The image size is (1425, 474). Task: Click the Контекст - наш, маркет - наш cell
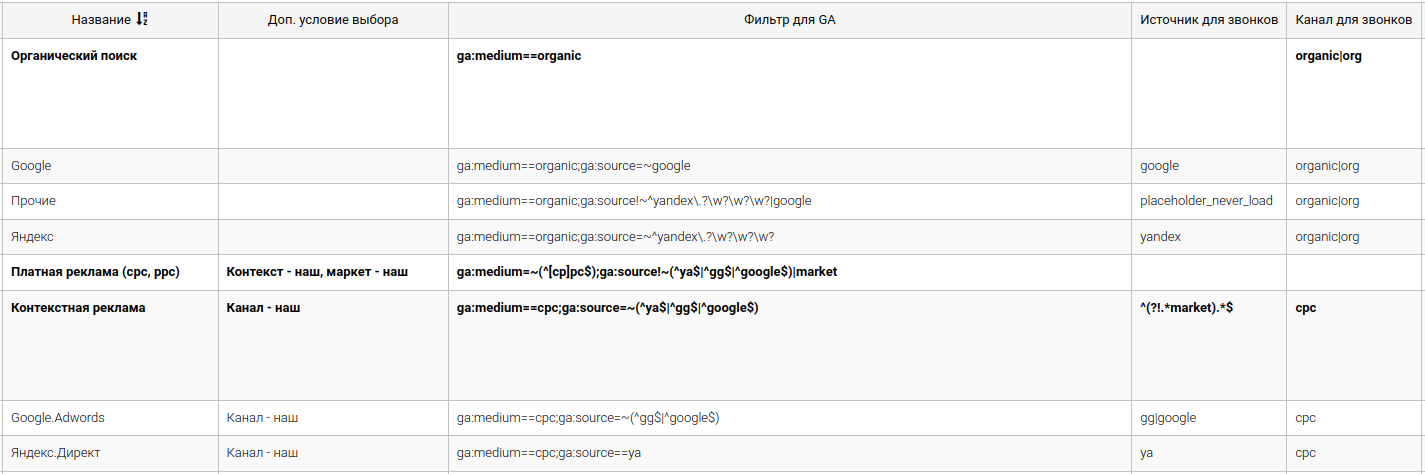[x=317, y=272]
